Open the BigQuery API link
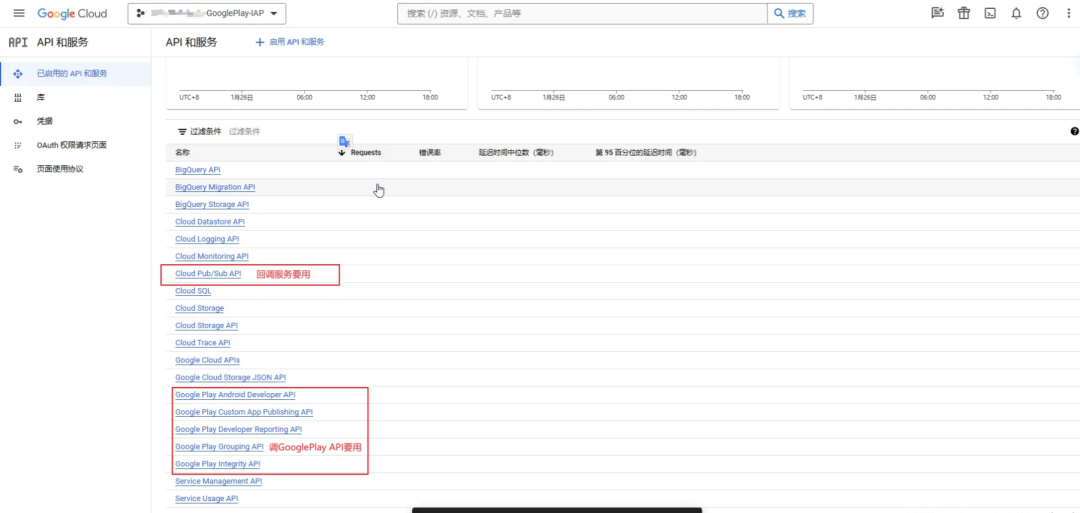1080x513 pixels. point(198,169)
